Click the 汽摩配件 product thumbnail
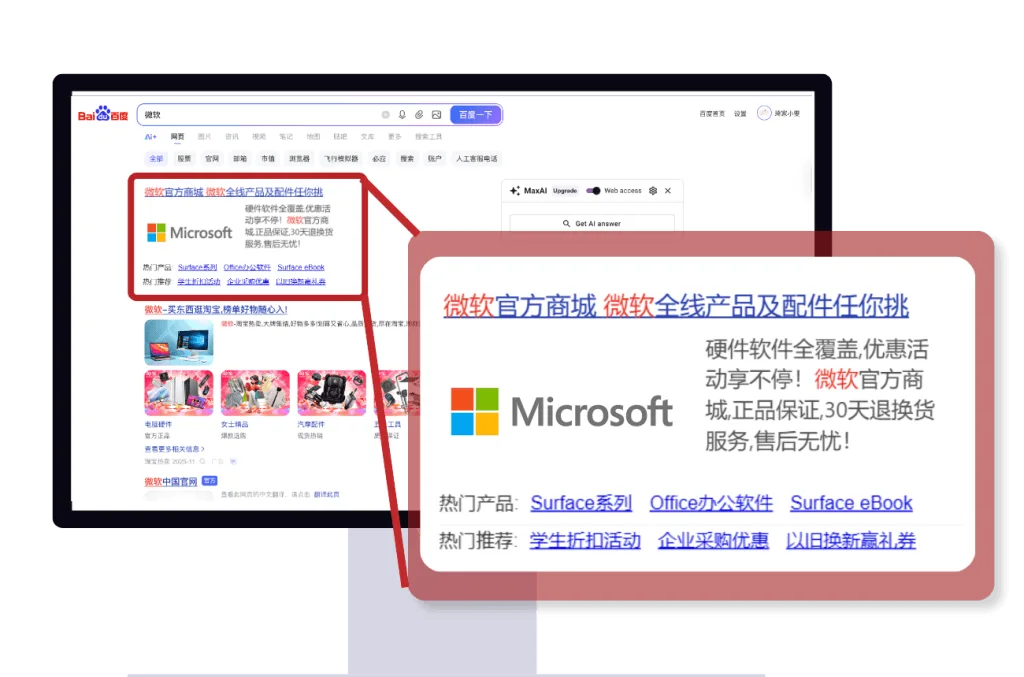 pos(331,392)
